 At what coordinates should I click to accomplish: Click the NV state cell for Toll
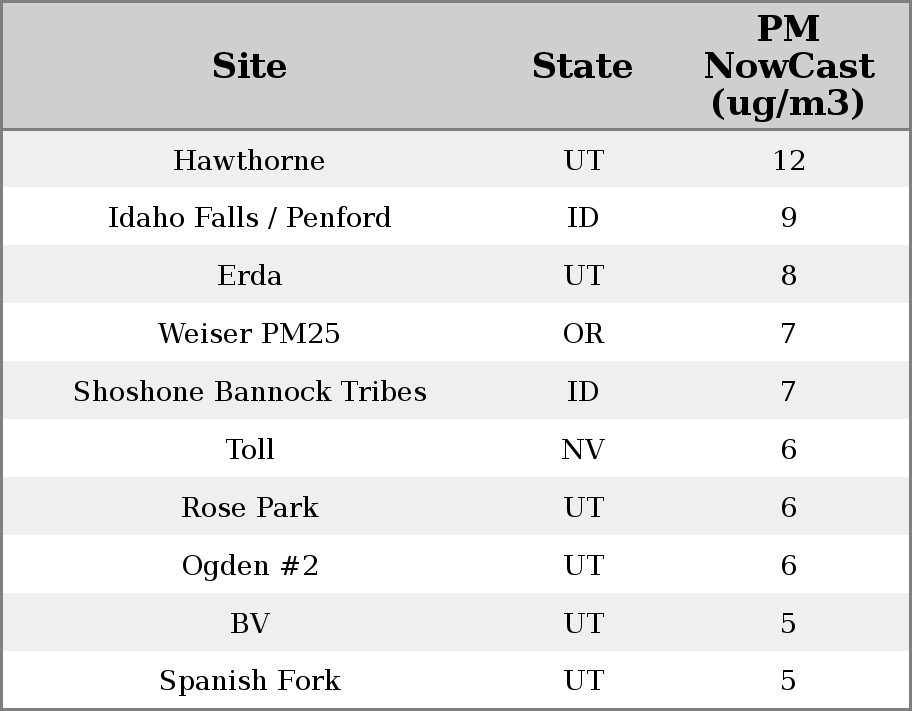point(583,450)
